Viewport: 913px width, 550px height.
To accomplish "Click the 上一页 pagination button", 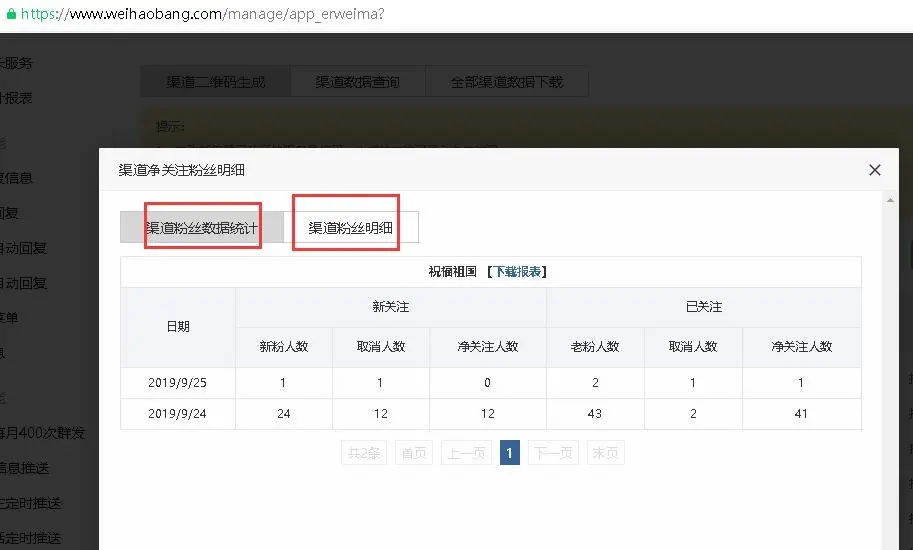I will tap(466, 453).
